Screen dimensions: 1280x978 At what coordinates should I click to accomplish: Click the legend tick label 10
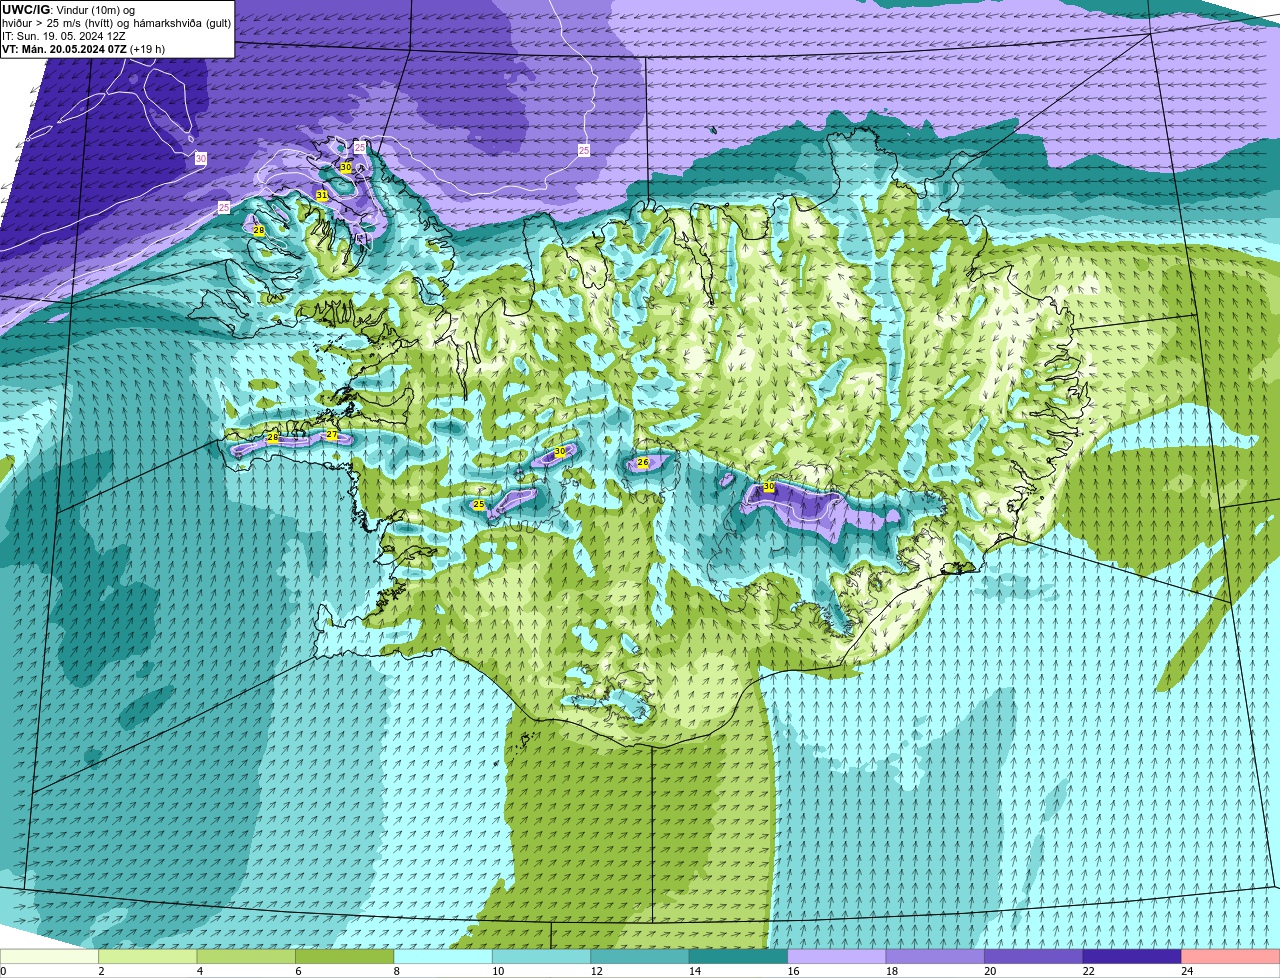[498, 971]
